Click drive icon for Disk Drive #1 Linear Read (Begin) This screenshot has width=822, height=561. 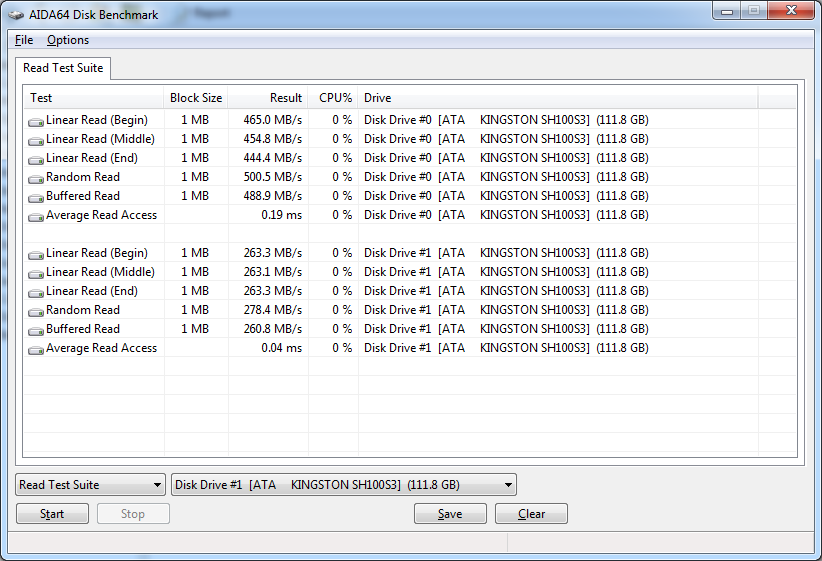click(x=36, y=255)
